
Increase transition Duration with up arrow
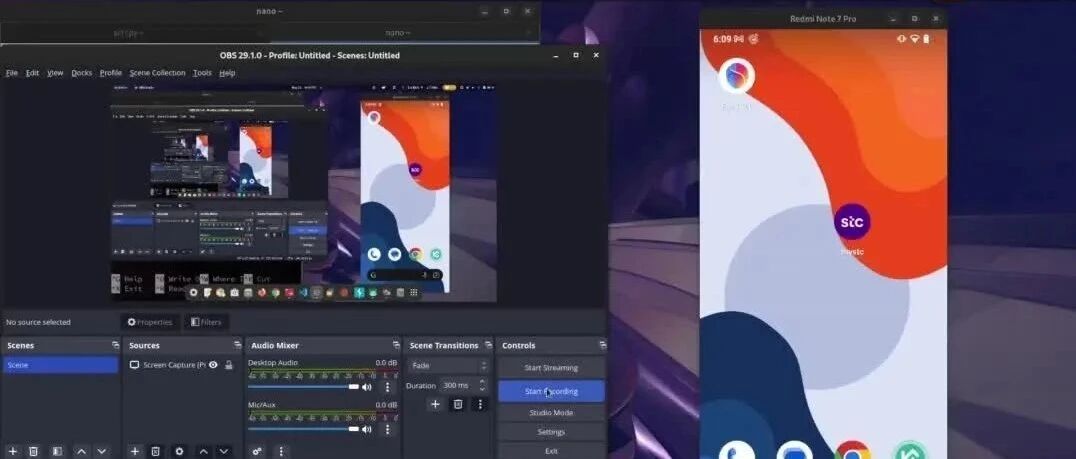482,381
